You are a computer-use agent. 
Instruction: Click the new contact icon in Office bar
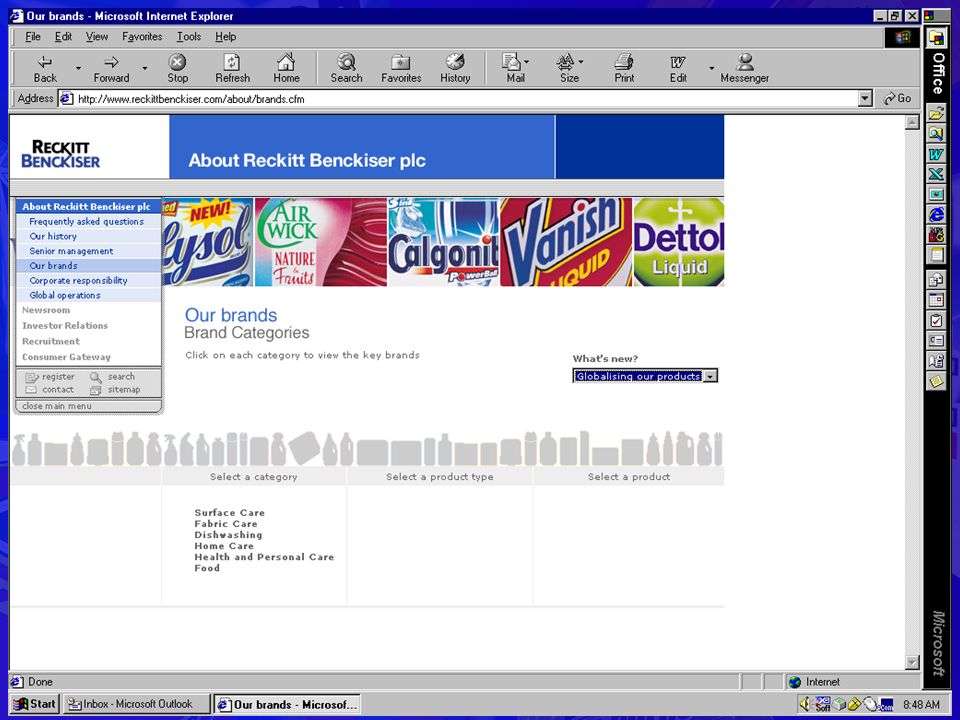(936, 340)
